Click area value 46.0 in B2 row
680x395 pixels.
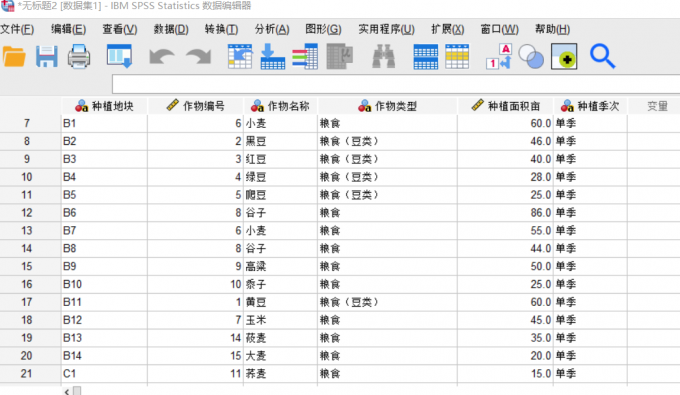[x=505, y=141]
